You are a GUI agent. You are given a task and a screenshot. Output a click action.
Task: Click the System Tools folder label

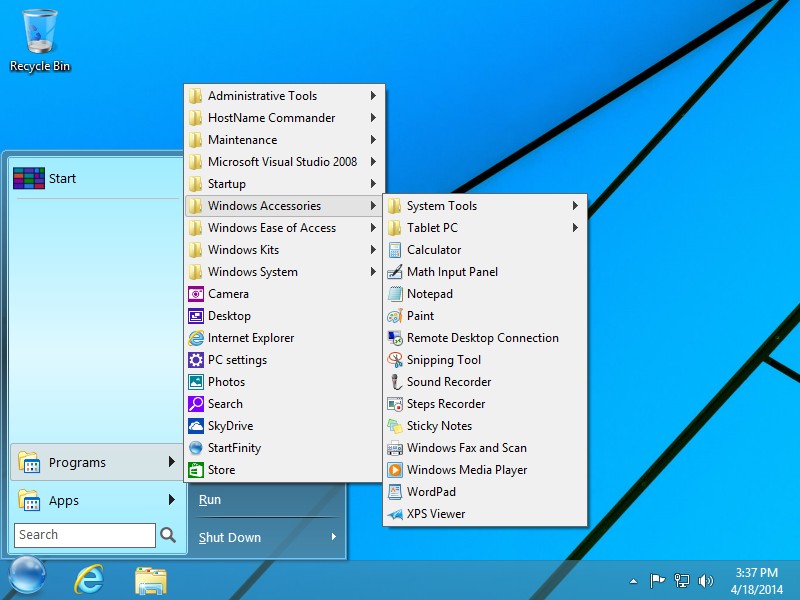coord(442,206)
